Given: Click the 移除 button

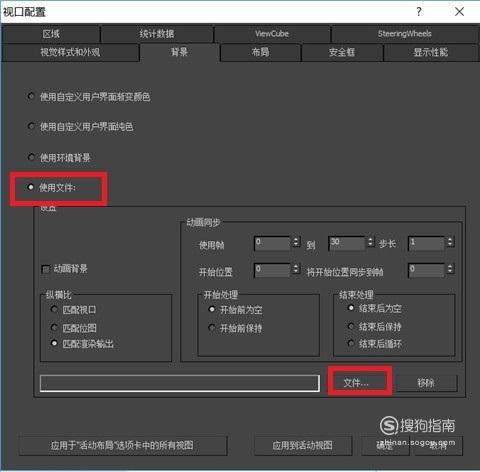Looking at the screenshot, I should coord(426,383).
